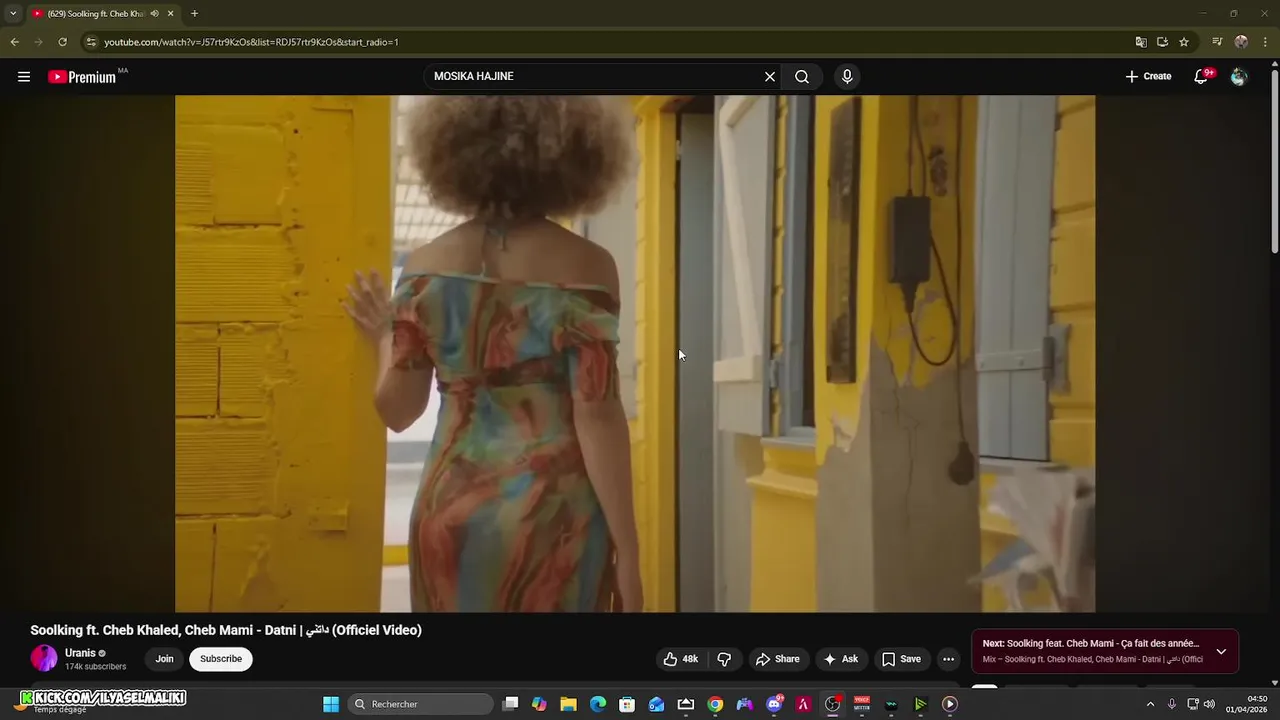Go back in browser history
The height and width of the screenshot is (720, 1280).
pos(14,42)
